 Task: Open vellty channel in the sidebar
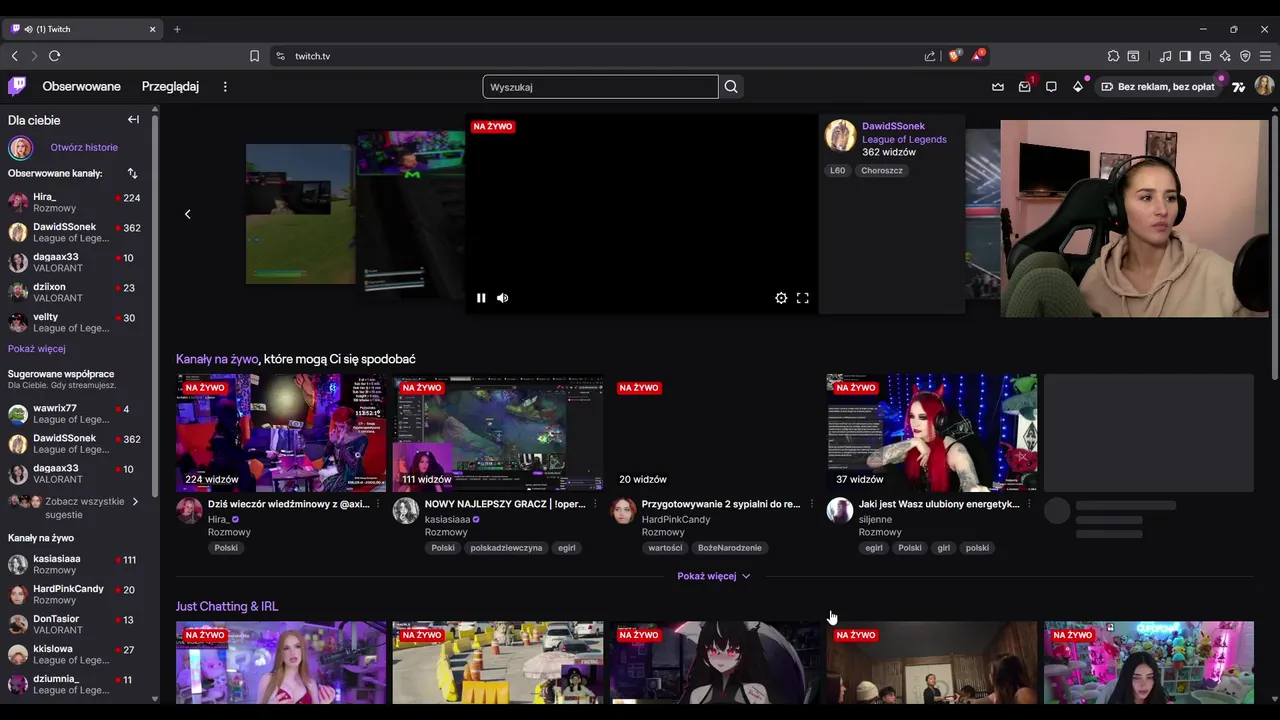click(75, 323)
